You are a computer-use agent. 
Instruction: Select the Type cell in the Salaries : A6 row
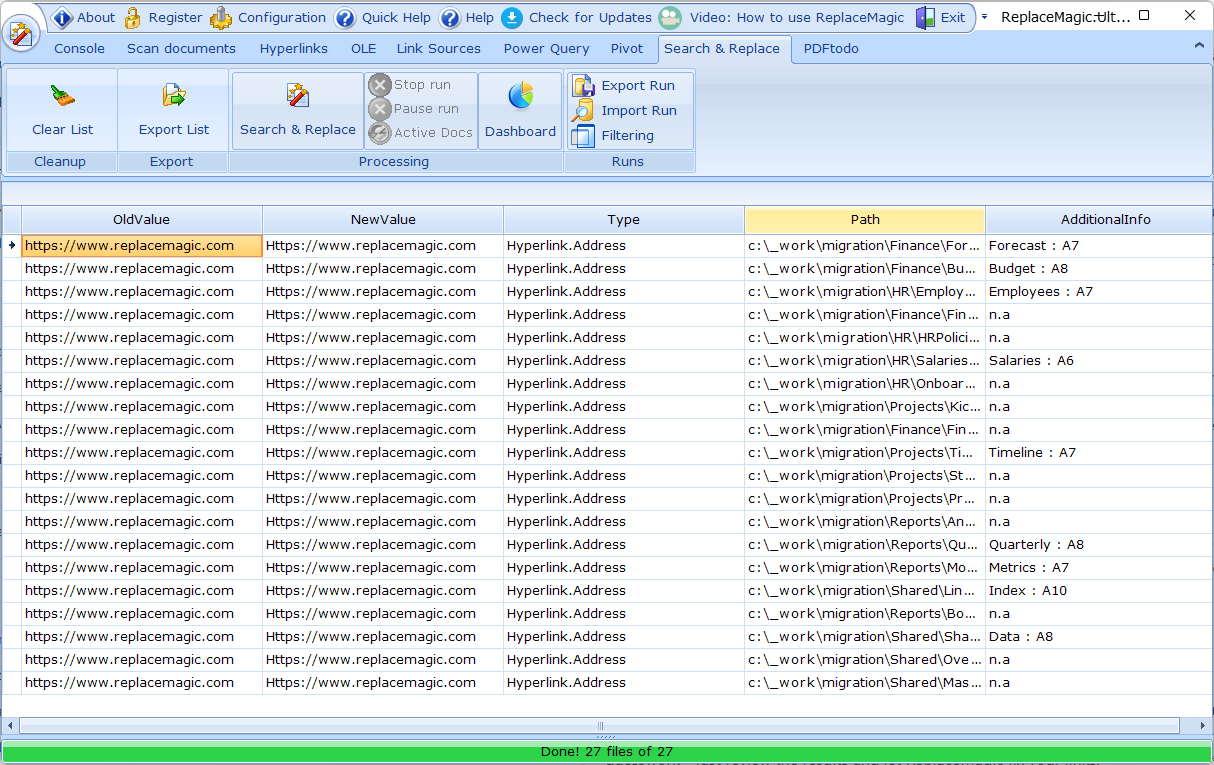click(624, 361)
